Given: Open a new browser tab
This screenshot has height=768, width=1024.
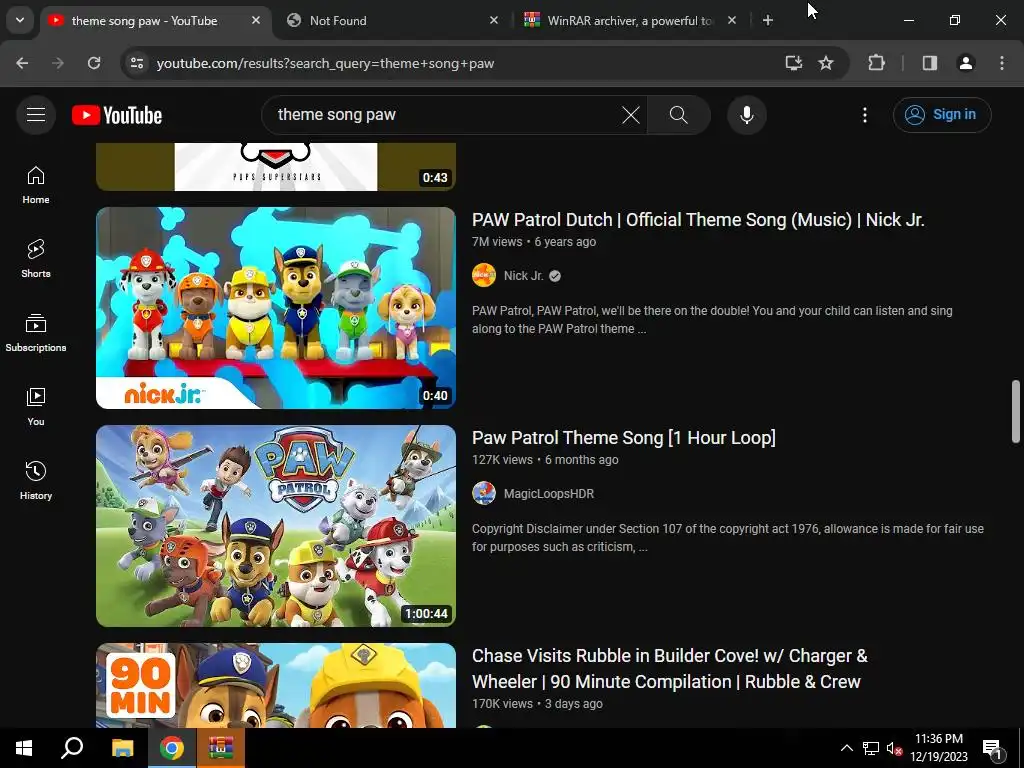Looking at the screenshot, I should tap(768, 20).
